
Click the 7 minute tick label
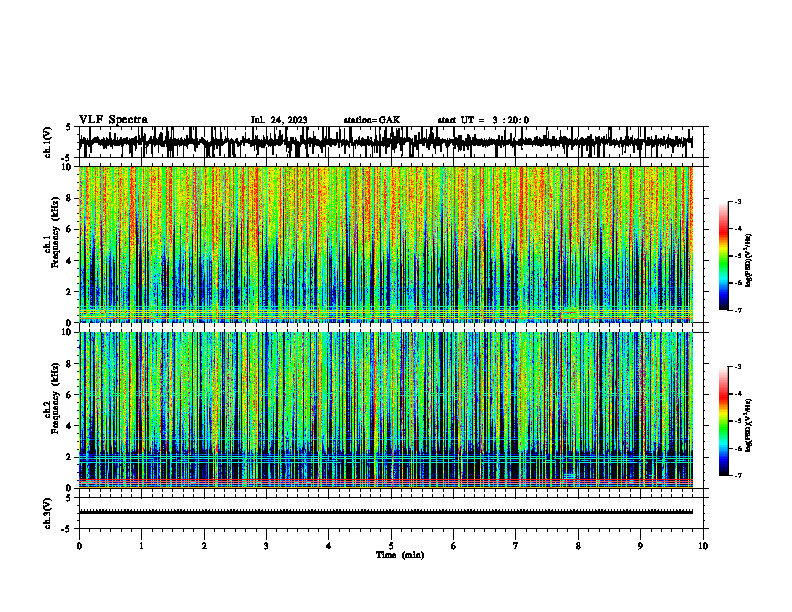(x=516, y=546)
